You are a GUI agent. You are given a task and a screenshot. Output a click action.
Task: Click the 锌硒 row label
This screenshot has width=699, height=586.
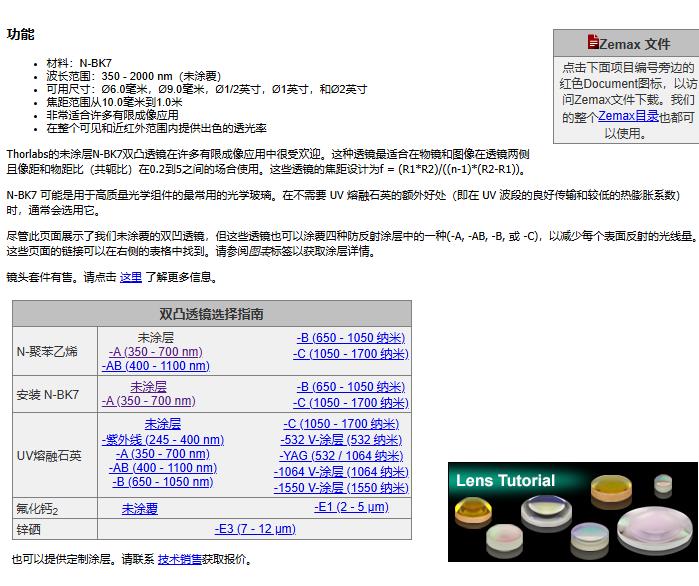(x=29, y=529)
